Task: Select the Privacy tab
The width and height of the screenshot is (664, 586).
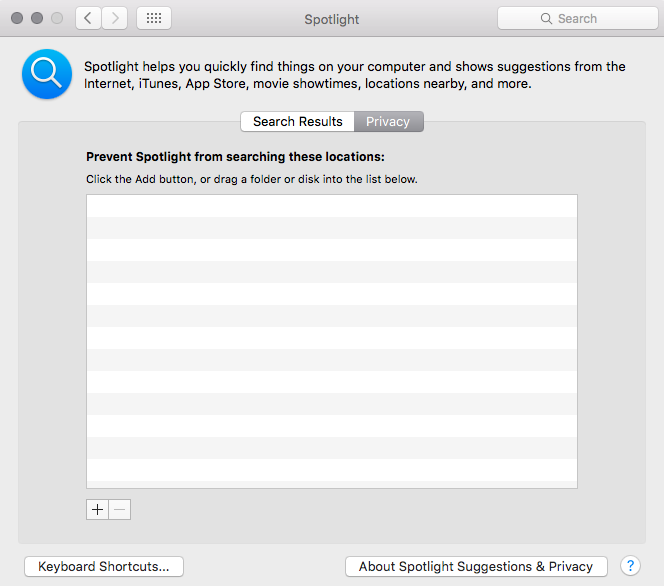Action: click(x=388, y=122)
